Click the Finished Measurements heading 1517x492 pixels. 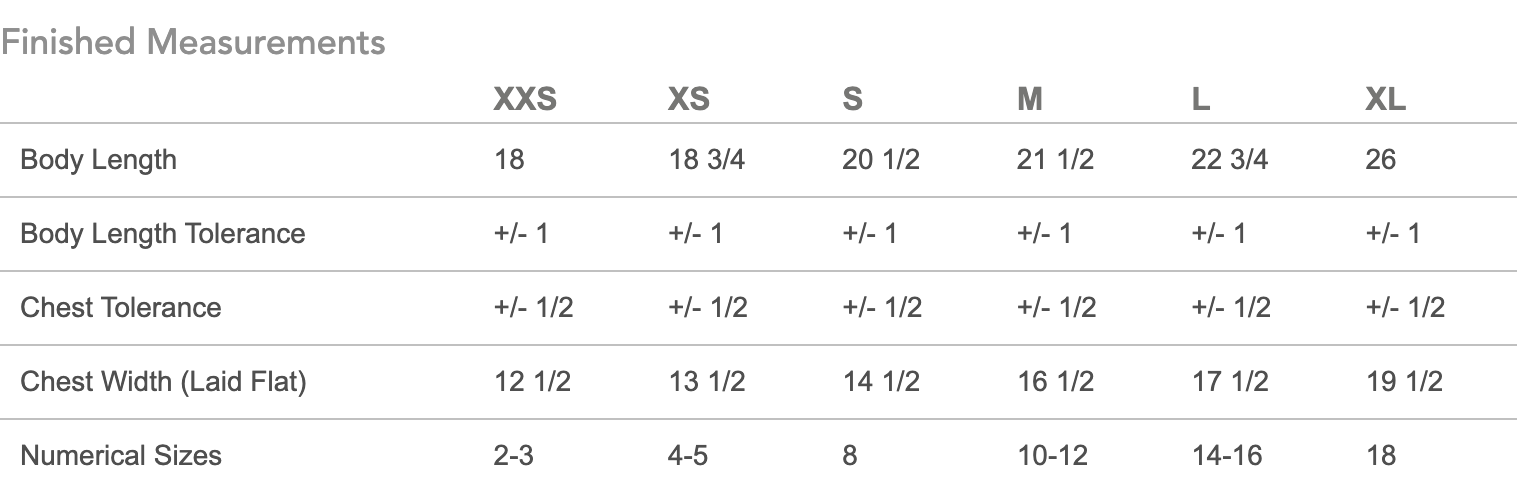coord(193,43)
